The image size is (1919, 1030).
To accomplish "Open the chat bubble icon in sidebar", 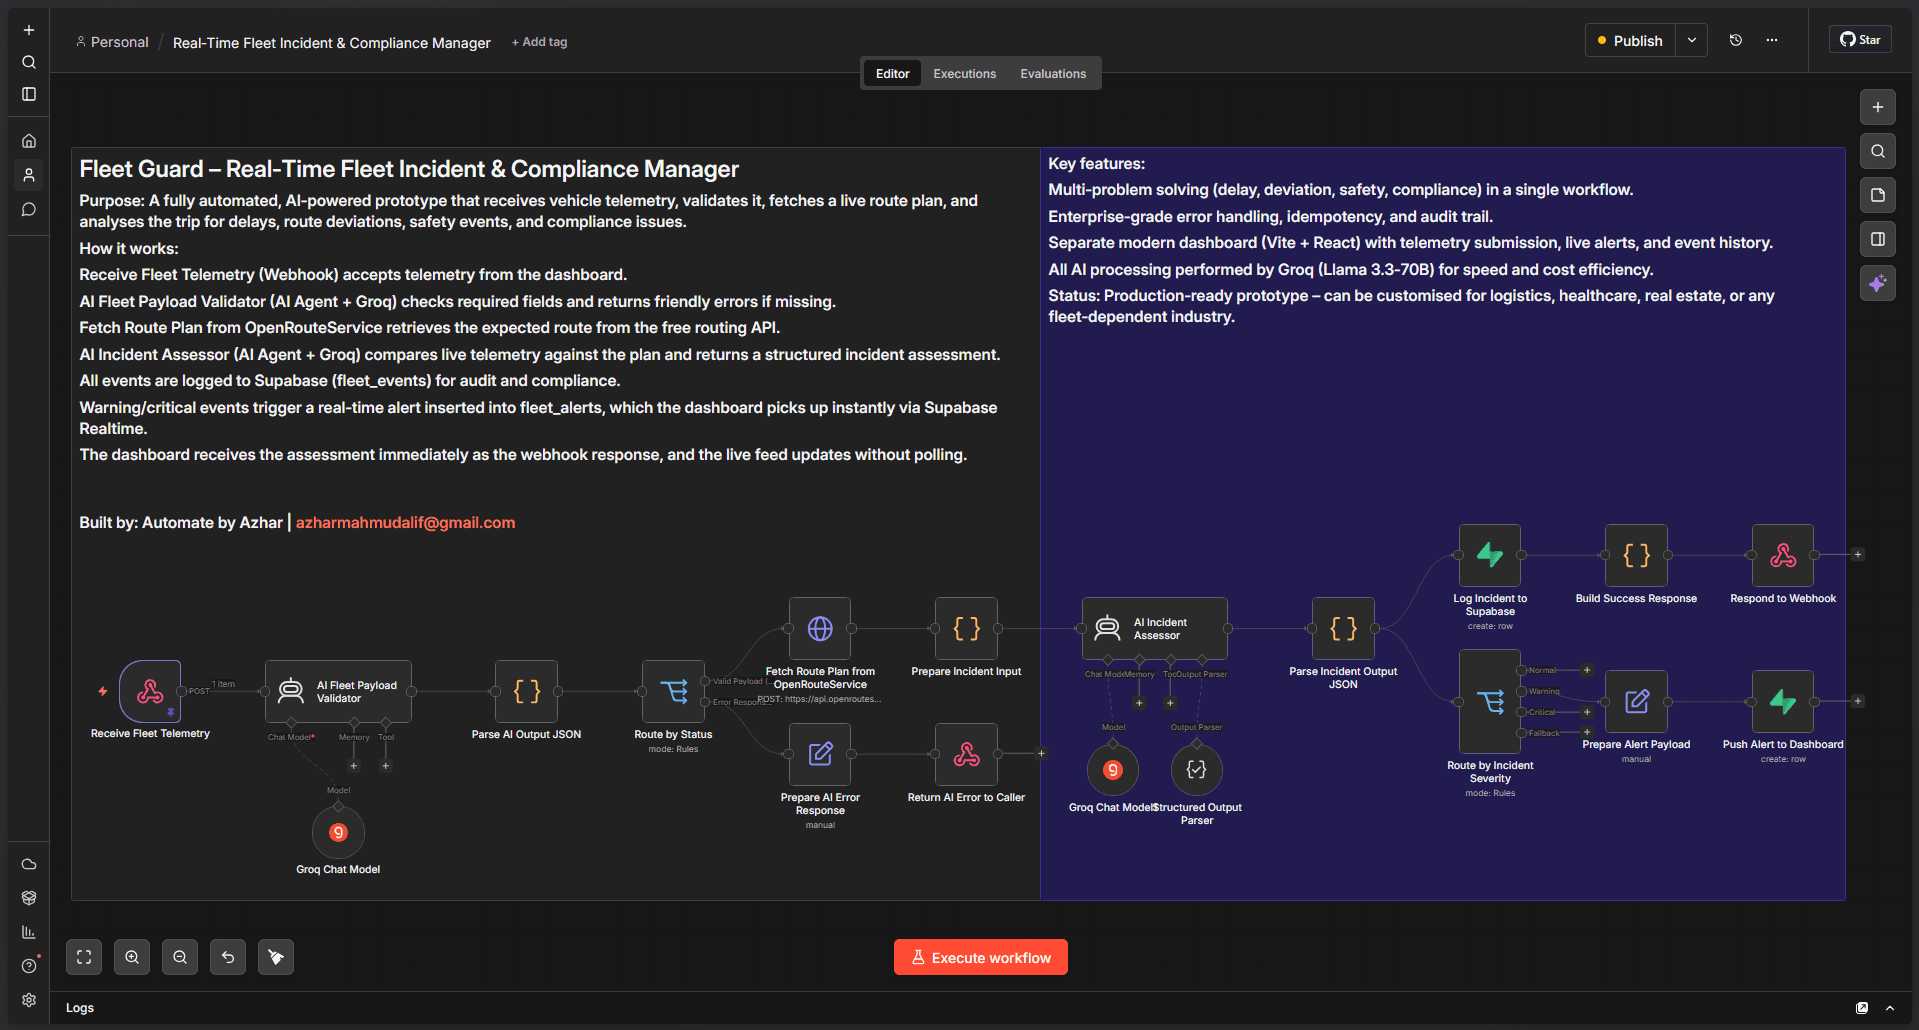I will pos(29,209).
